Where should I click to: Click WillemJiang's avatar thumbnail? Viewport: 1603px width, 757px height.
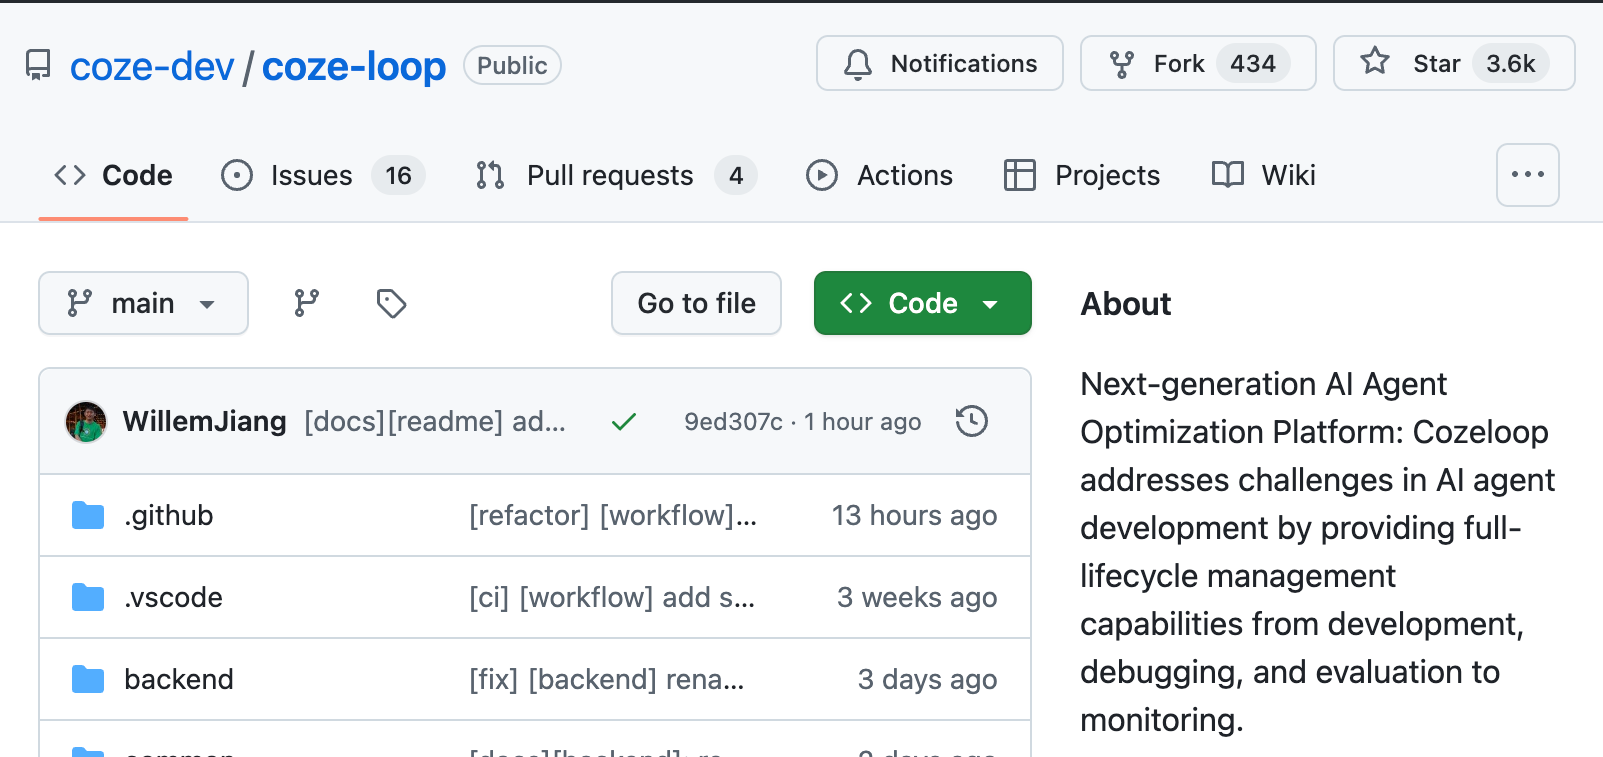click(86, 422)
